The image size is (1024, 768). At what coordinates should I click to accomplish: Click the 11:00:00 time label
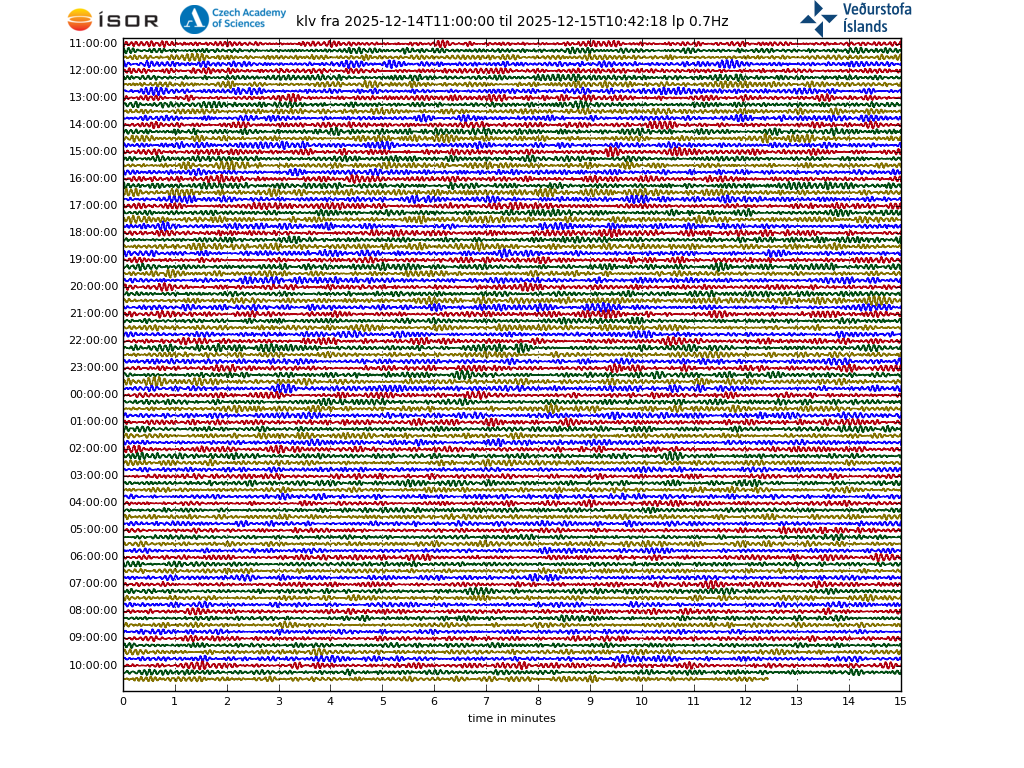[93, 44]
